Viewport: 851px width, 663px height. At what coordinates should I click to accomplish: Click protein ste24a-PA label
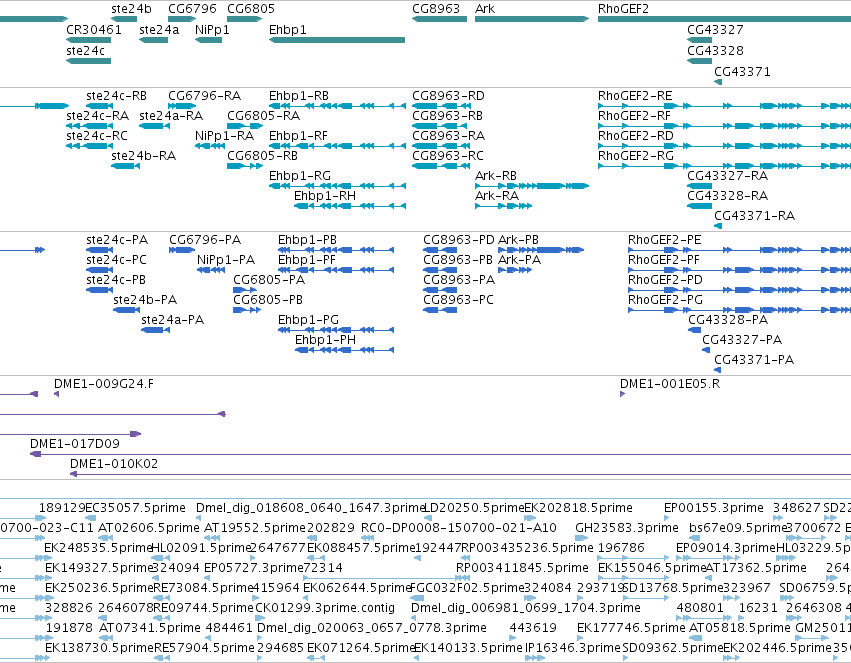173,320
